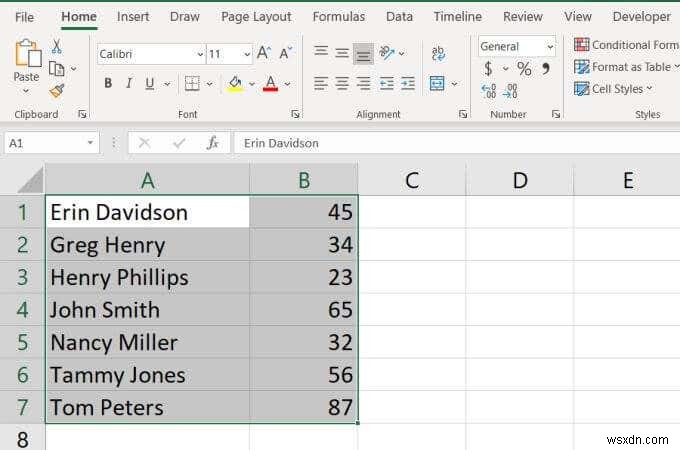Open the Review tab
The height and width of the screenshot is (450, 680).
click(x=523, y=17)
